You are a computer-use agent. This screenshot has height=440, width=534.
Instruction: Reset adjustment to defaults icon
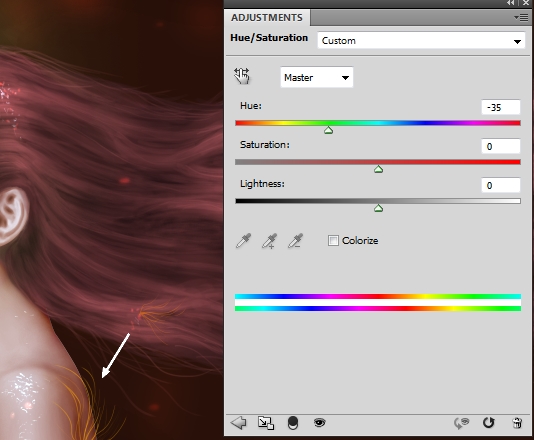click(488, 423)
